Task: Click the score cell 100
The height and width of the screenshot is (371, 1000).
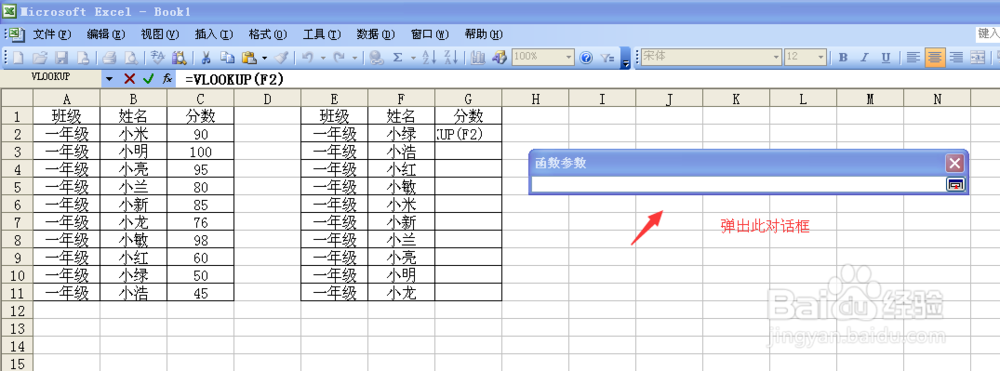Action: (x=201, y=152)
